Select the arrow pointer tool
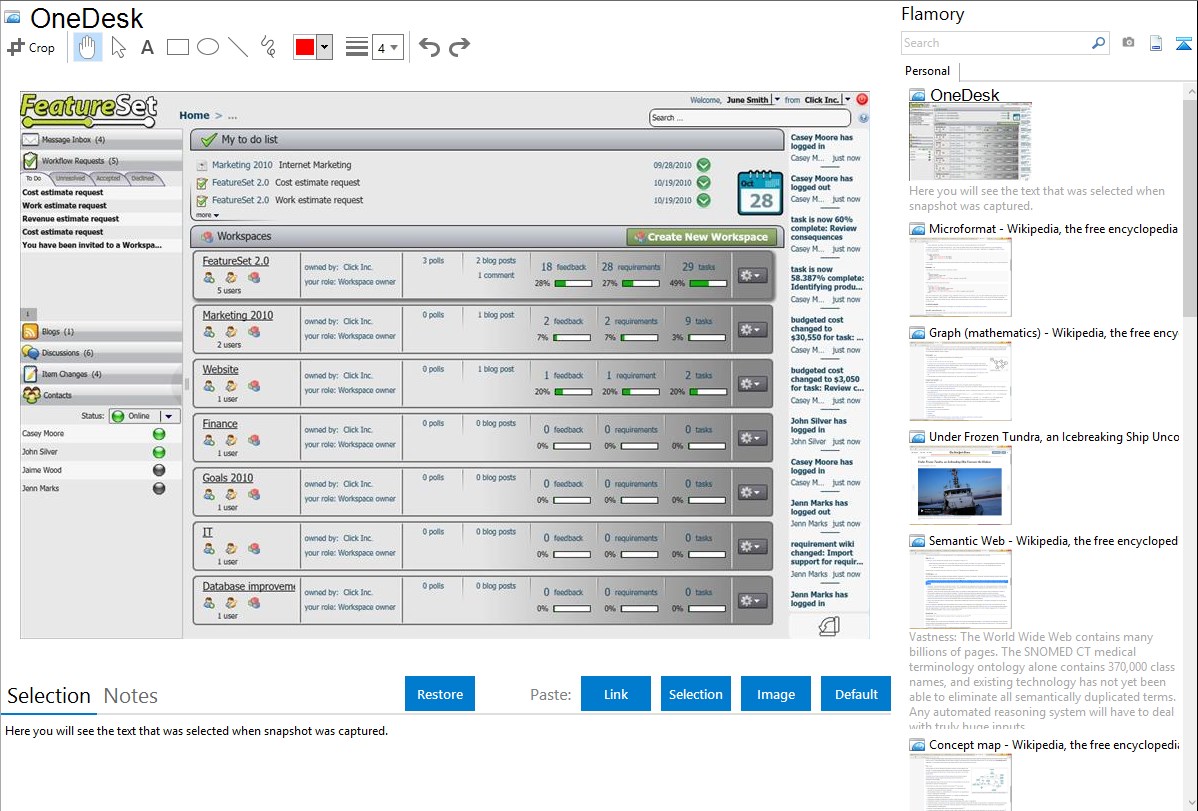1198x811 pixels. pos(118,47)
